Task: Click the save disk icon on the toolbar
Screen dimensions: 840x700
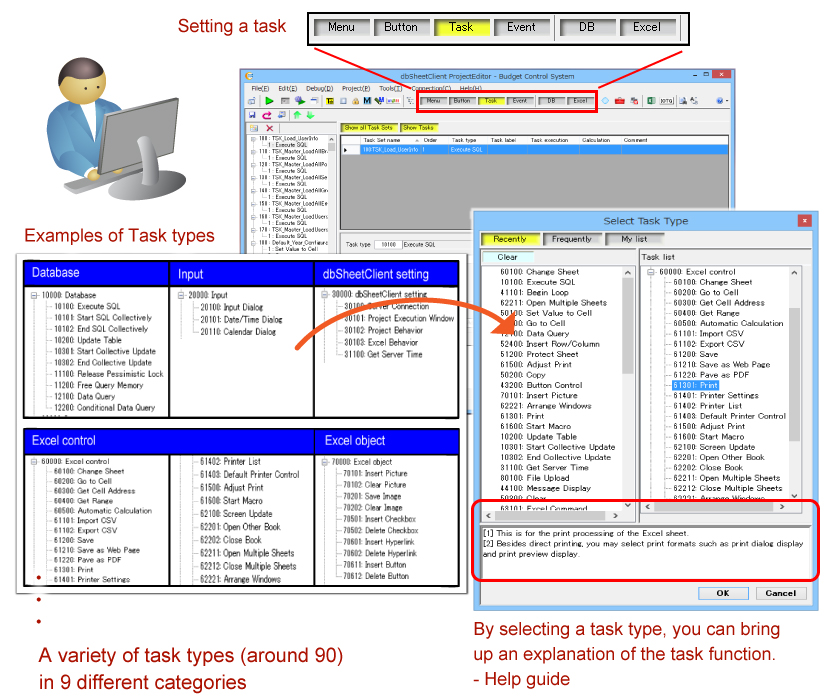Action: click(252, 114)
